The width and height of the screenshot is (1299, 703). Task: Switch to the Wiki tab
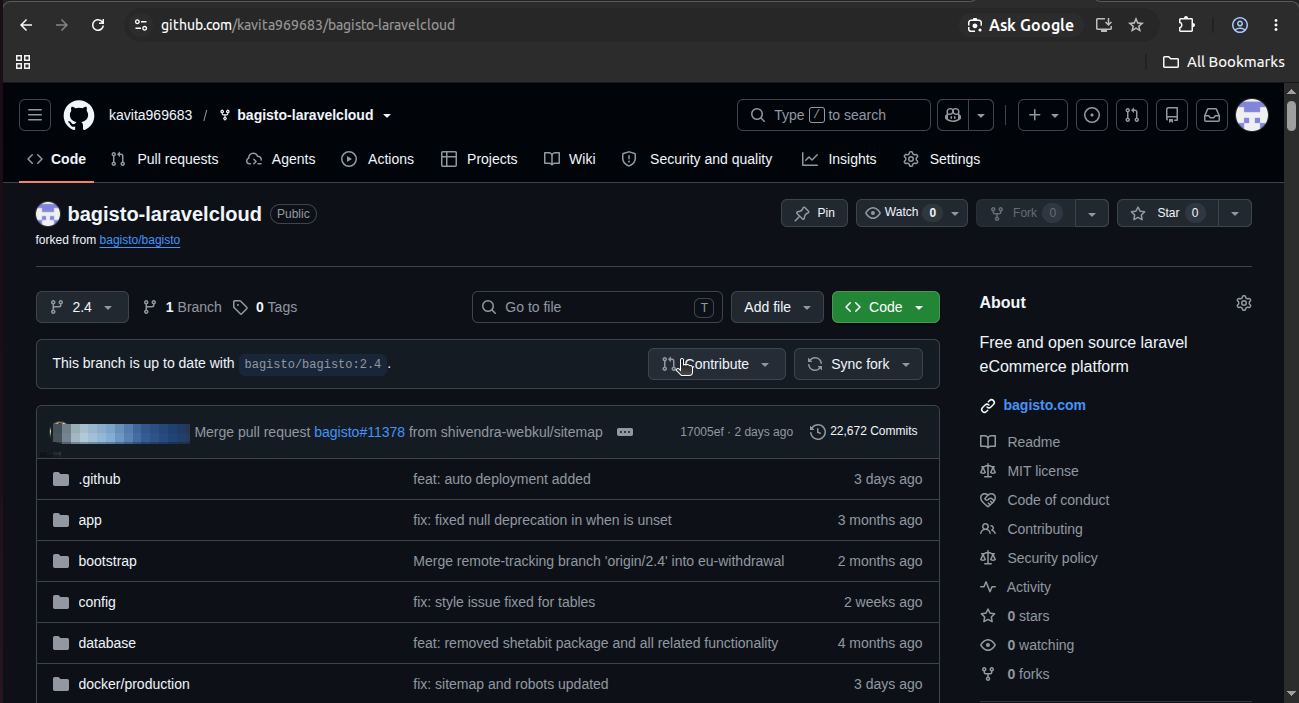(570, 159)
